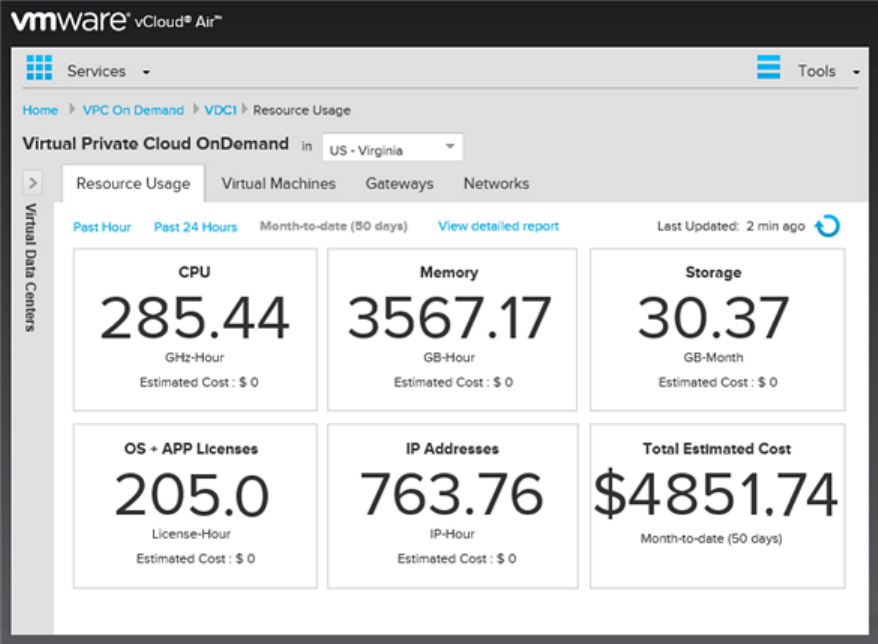Click the Last Updated: 2 min ago text
Viewport: 878px width, 644px height.
pyautogui.click(x=731, y=226)
